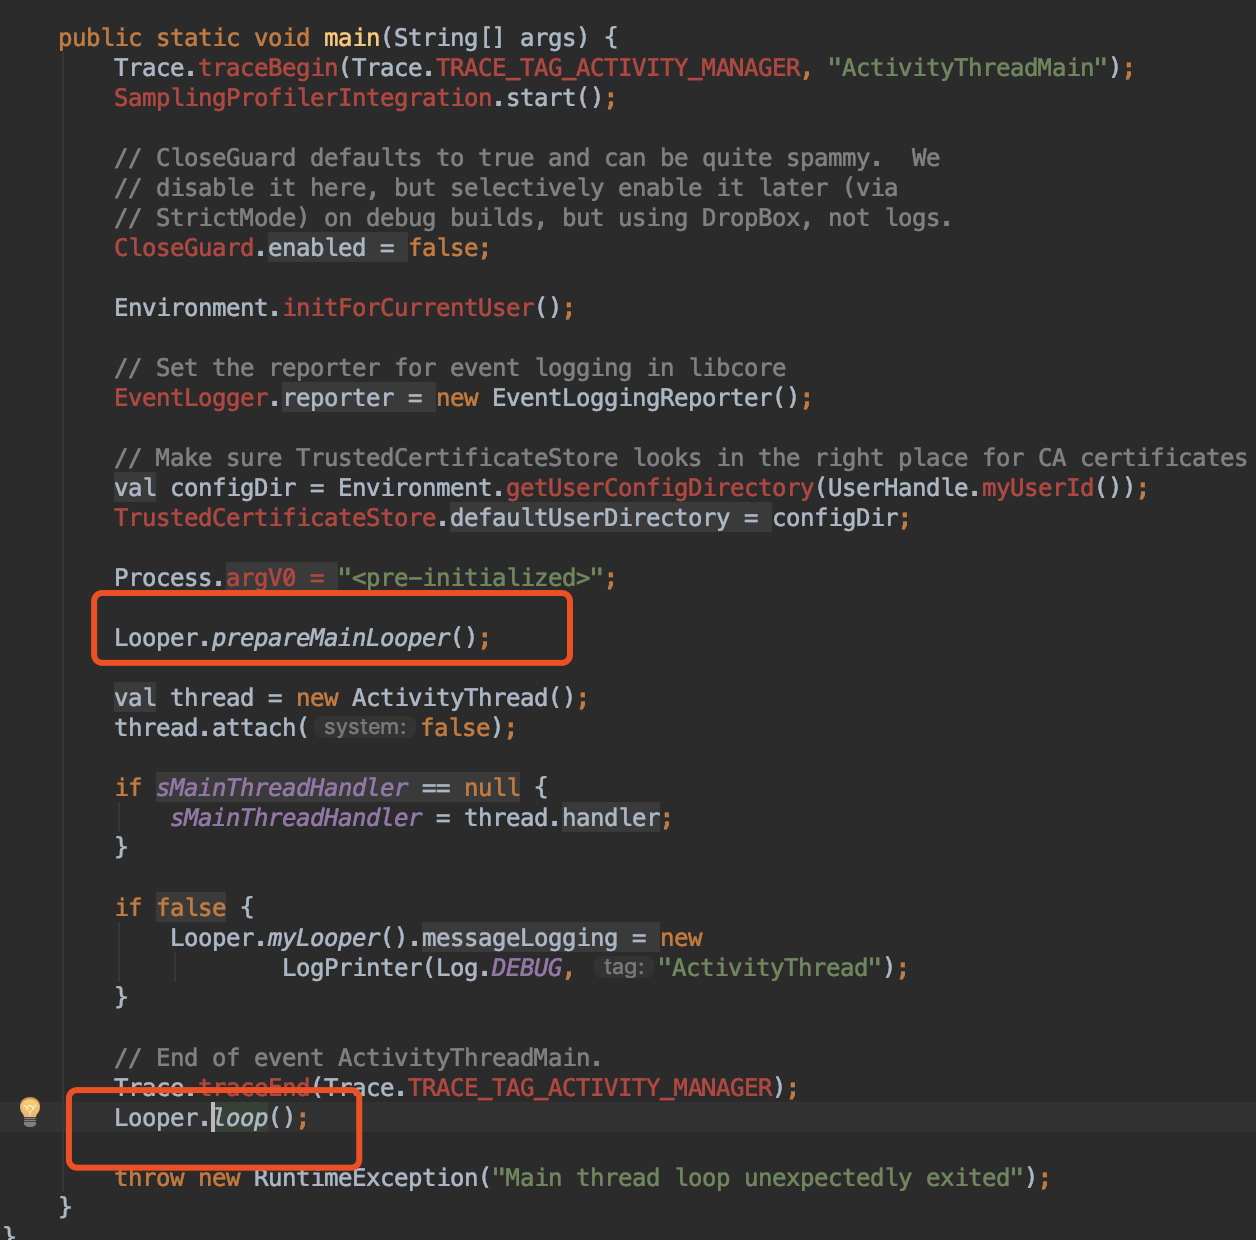Click the 'system:' parameter hint
The image size is (1256, 1240).
tap(364, 727)
